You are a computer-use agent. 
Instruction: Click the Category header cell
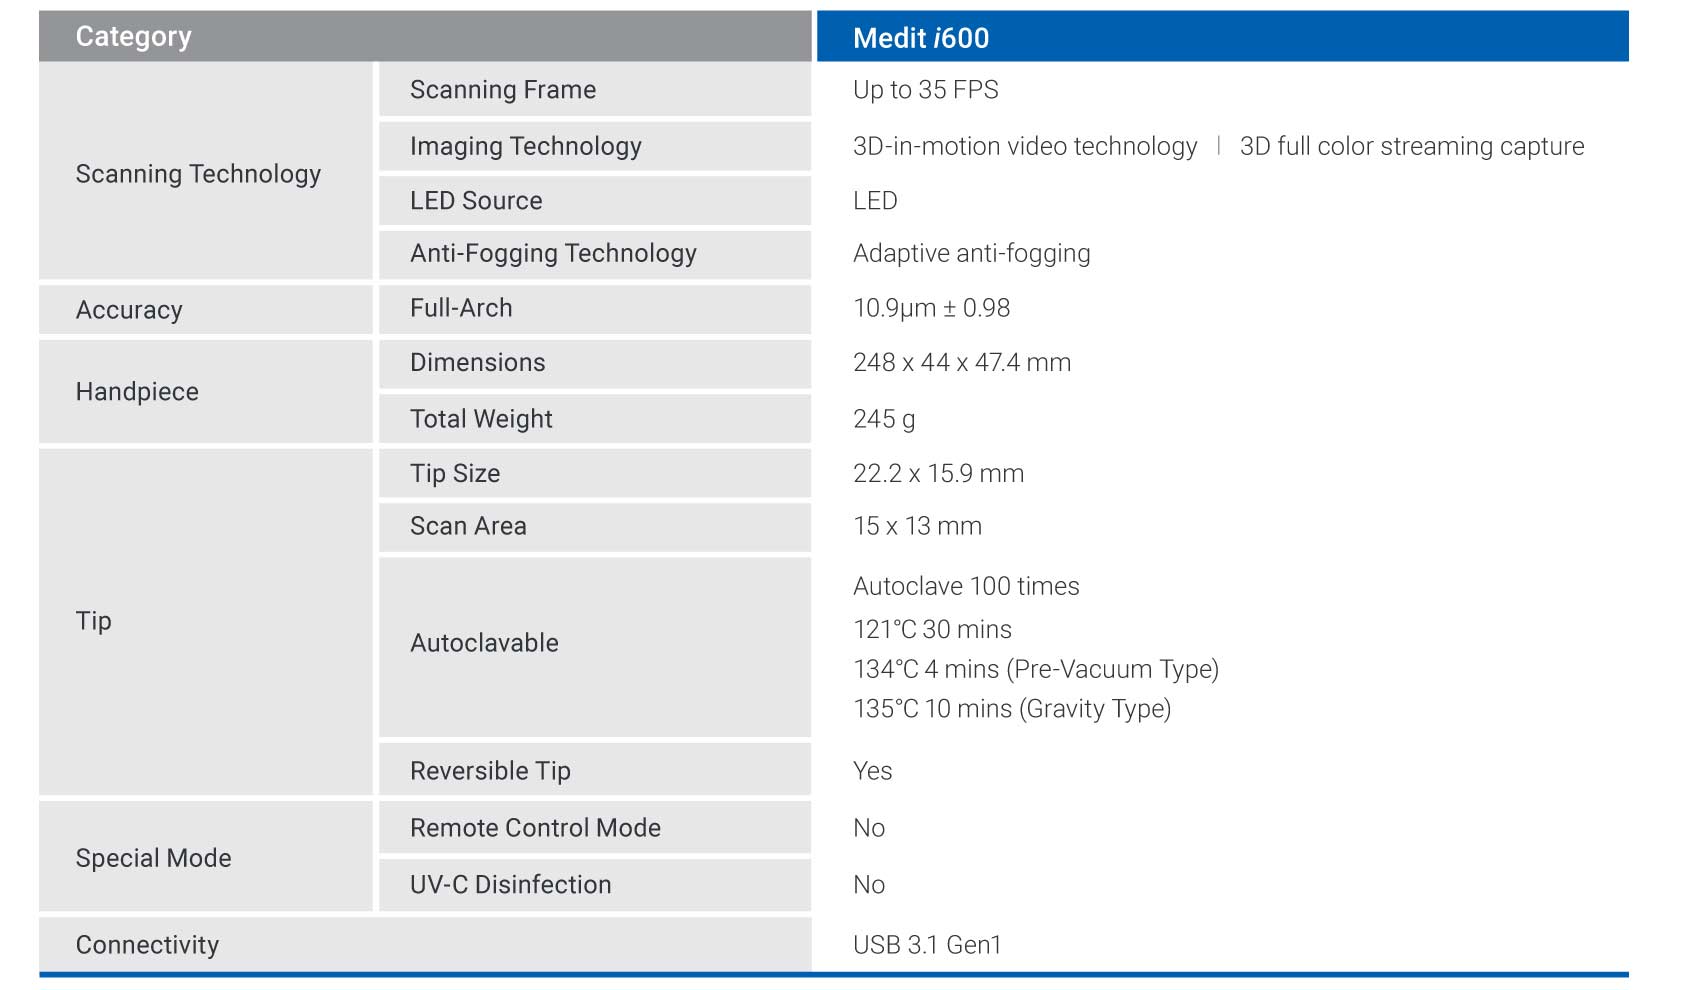(425, 36)
